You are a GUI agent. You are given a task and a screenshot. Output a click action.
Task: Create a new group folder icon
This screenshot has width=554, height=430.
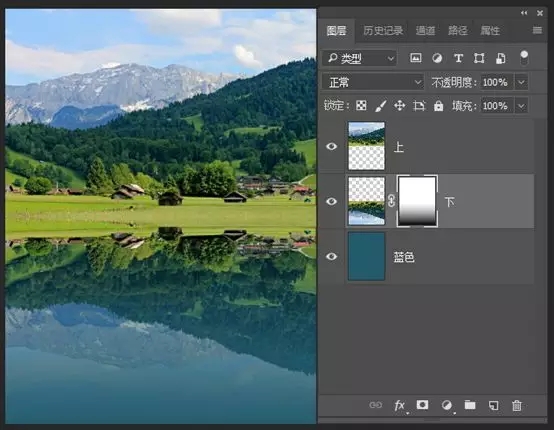click(470, 405)
